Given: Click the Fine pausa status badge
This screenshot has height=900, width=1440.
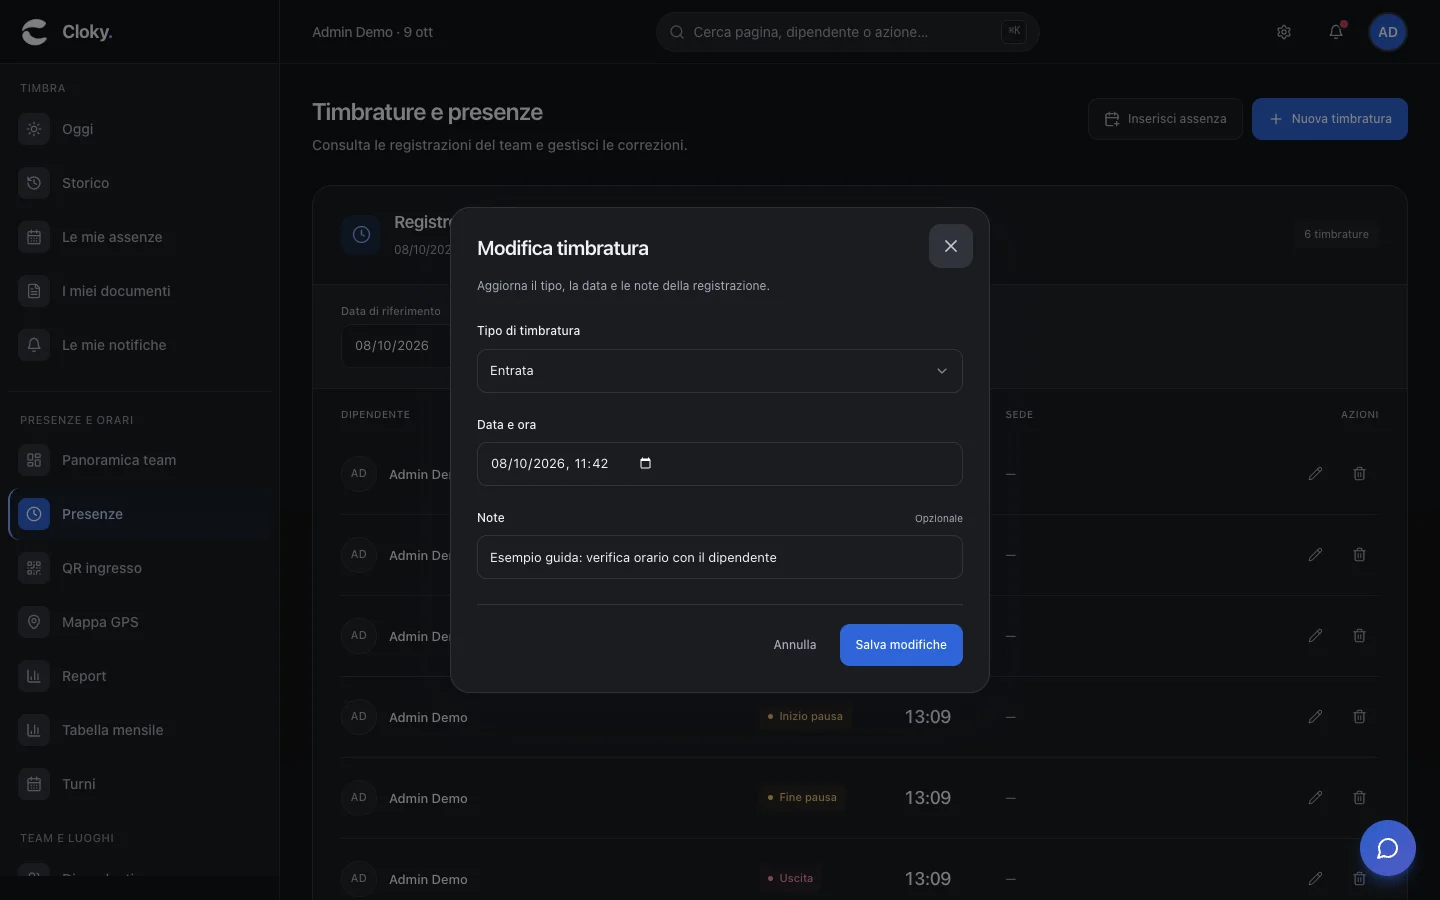Looking at the screenshot, I should [802, 797].
